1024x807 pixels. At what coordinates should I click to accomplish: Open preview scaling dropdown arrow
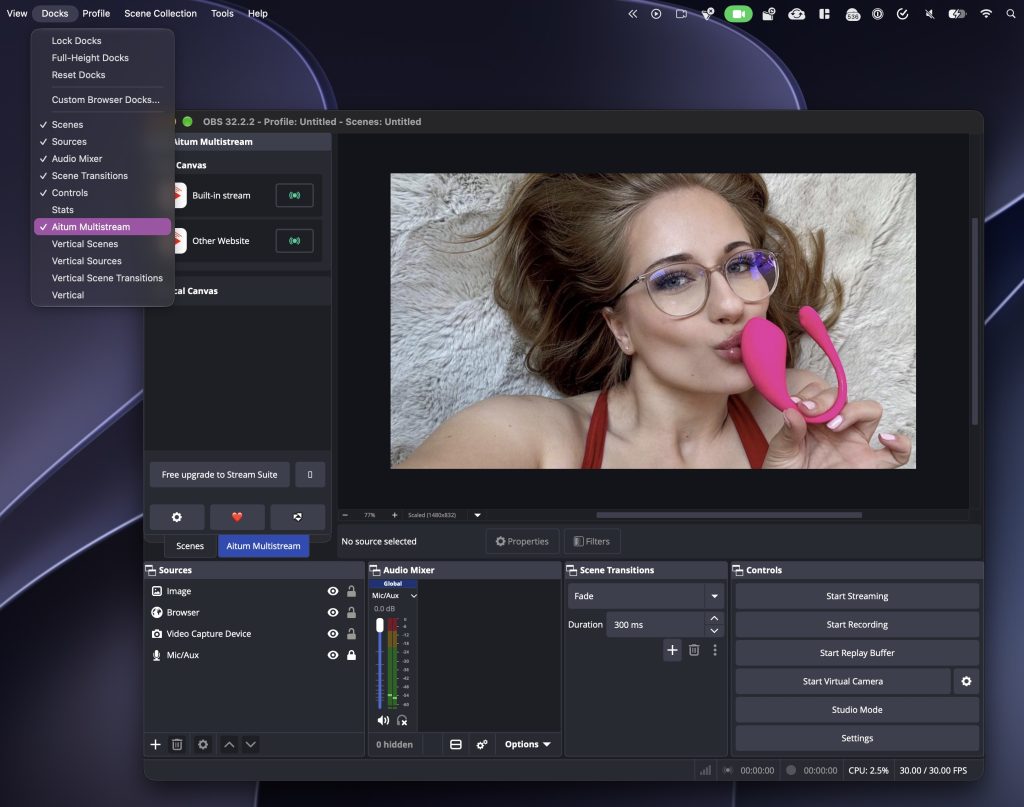point(477,515)
